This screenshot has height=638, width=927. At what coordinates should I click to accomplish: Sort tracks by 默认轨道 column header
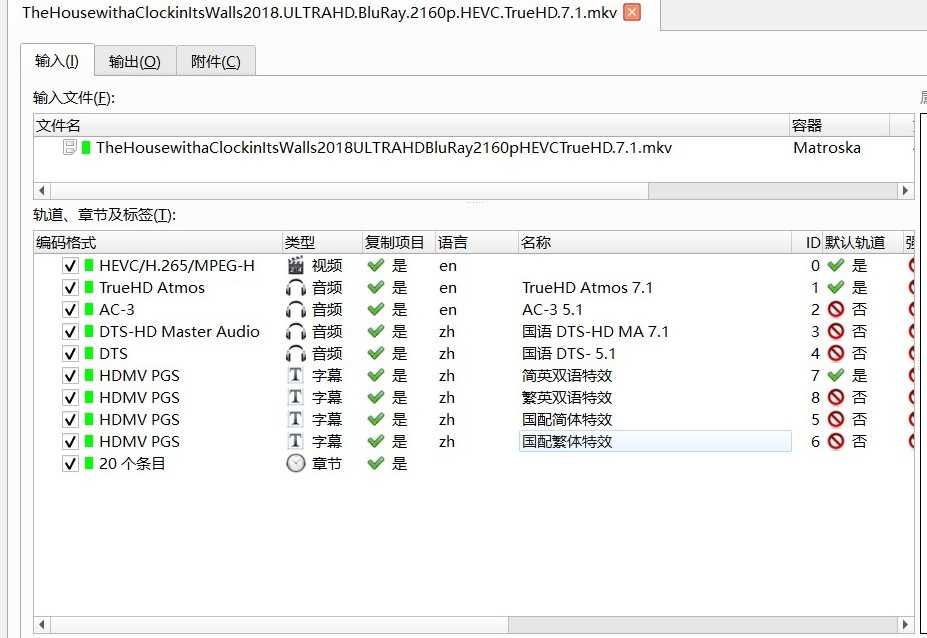pyautogui.click(x=863, y=242)
